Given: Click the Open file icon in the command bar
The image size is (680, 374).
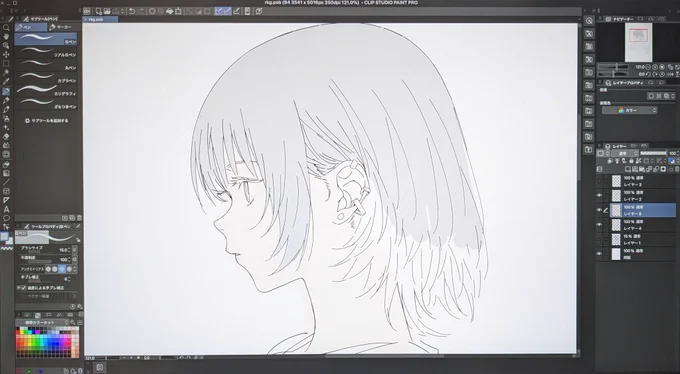Looking at the screenshot, I should coord(107,11).
